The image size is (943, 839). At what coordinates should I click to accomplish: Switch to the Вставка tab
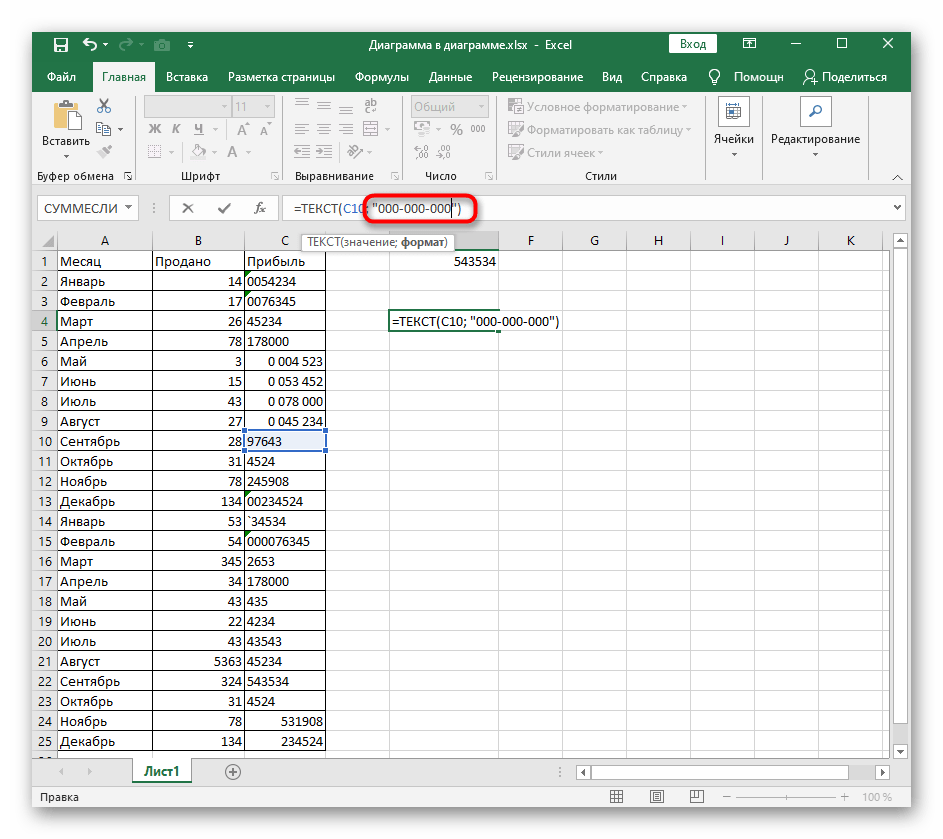coord(187,77)
